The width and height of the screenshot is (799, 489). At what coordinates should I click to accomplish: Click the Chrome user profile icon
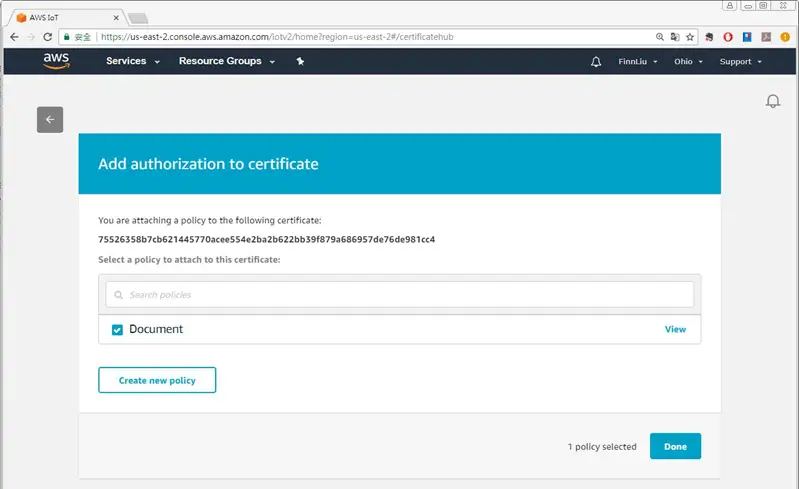click(730, 6)
